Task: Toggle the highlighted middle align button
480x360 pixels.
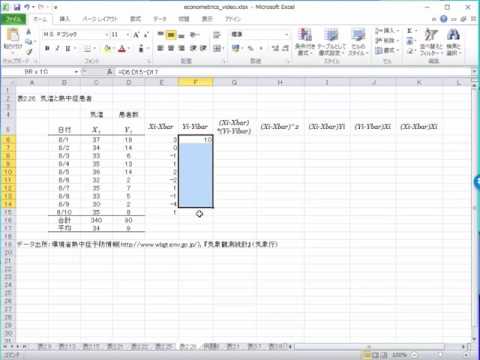Action: [x=171, y=35]
